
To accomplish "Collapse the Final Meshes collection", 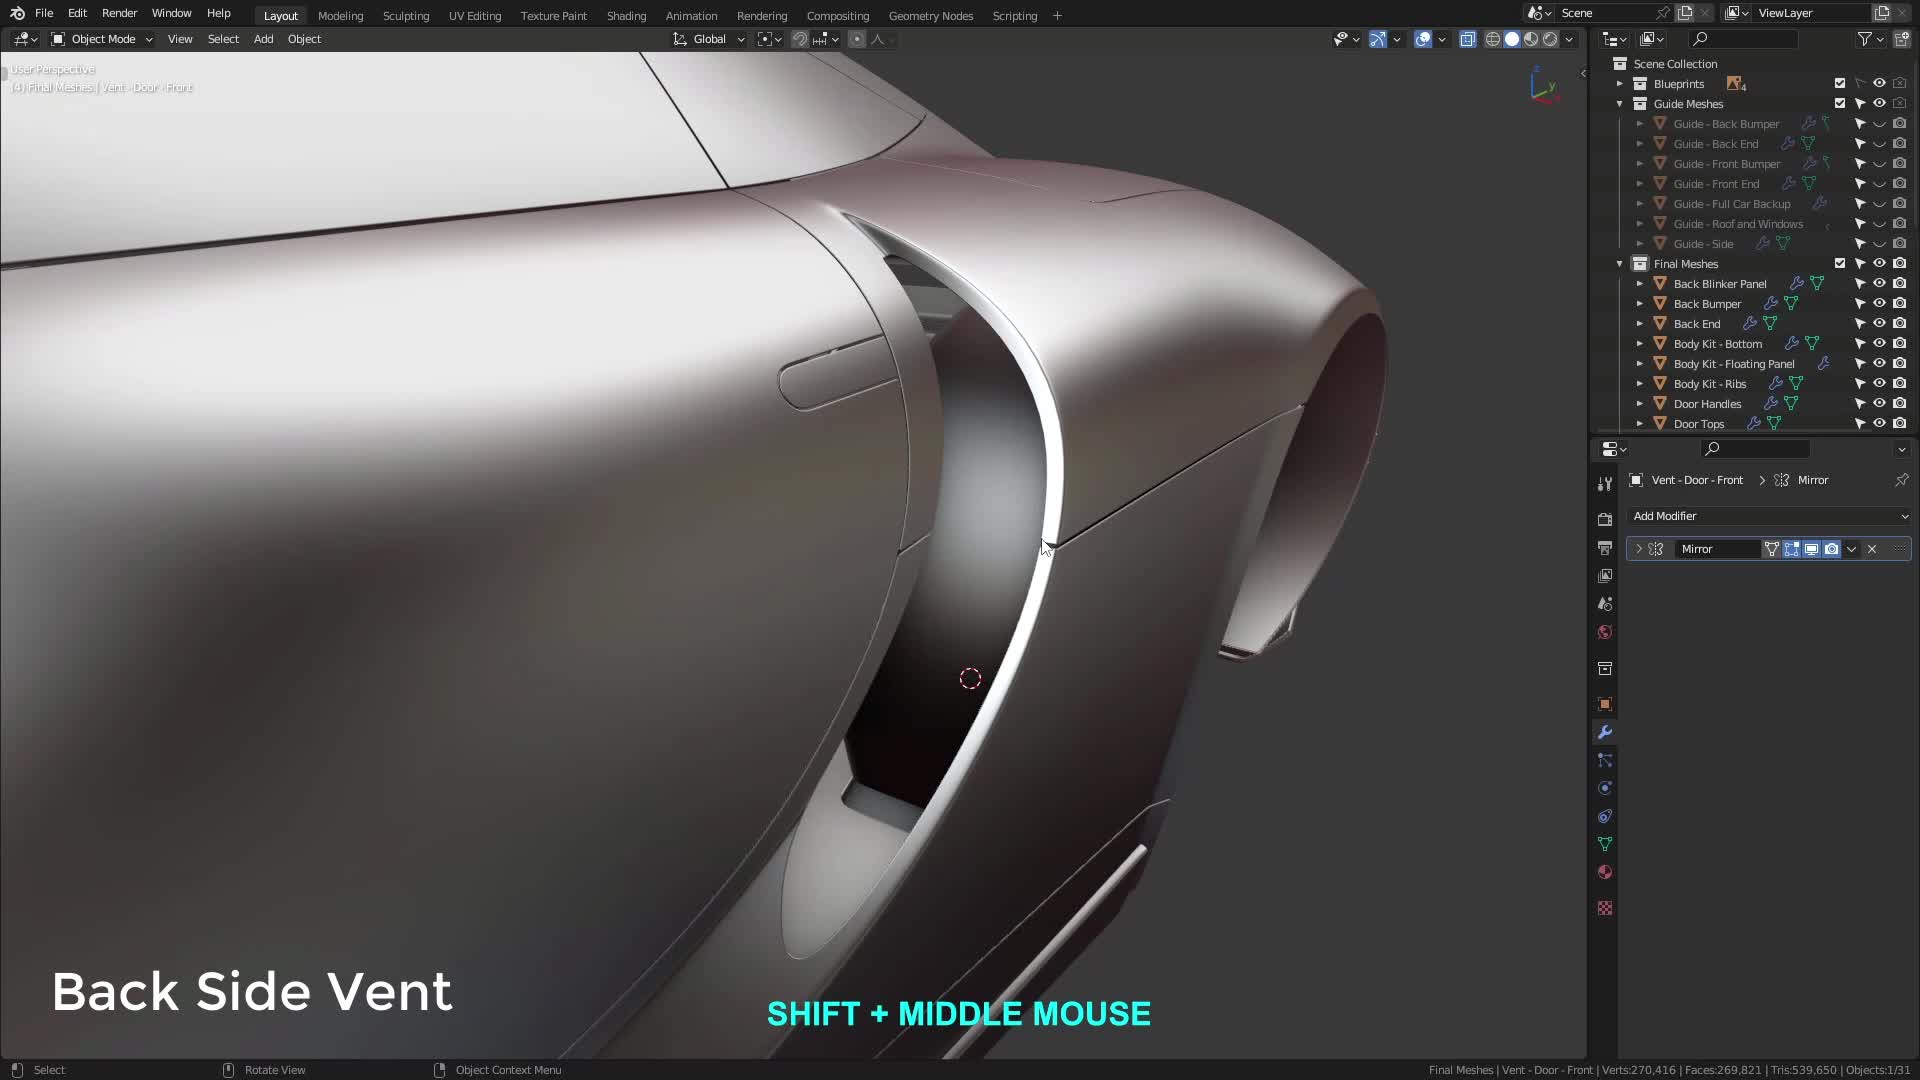I will click(x=1620, y=263).
